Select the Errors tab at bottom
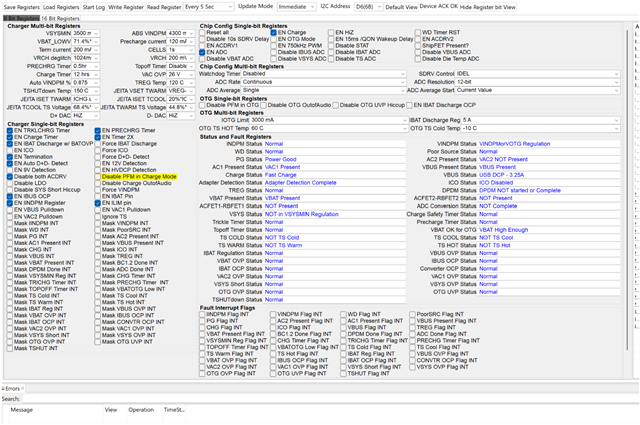Viewport: 640px width, 425px height. point(13,388)
